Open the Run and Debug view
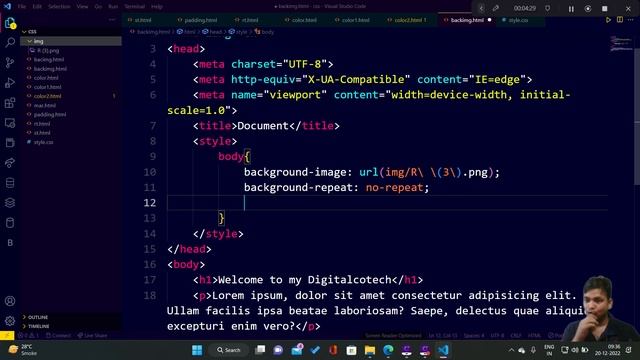 click(x=10, y=82)
